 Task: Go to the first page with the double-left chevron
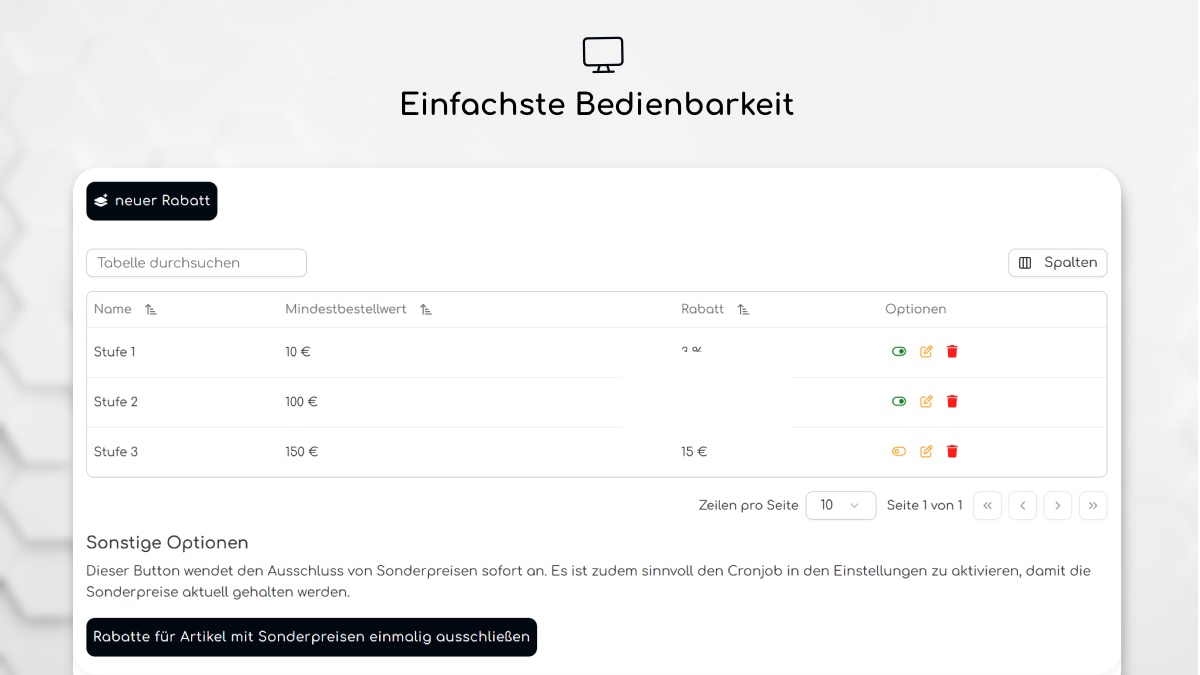pyautogui.click(x=987, y=505)
